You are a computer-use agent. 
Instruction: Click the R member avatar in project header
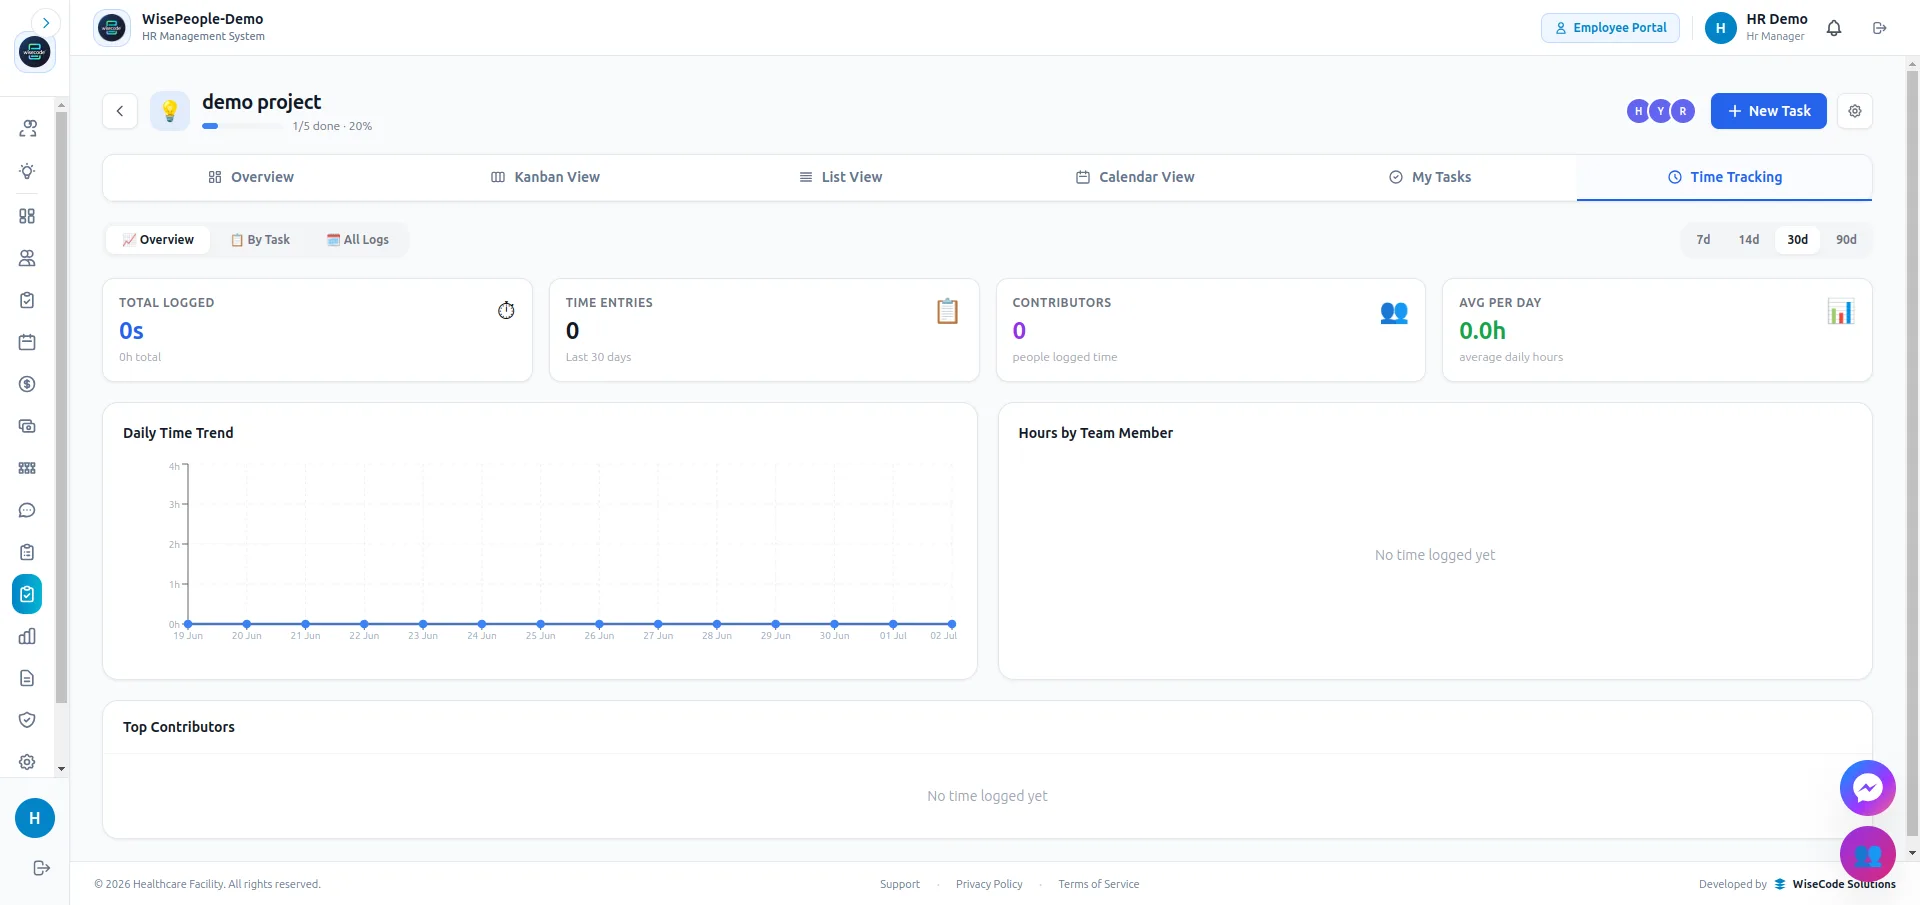(1683, 111)
